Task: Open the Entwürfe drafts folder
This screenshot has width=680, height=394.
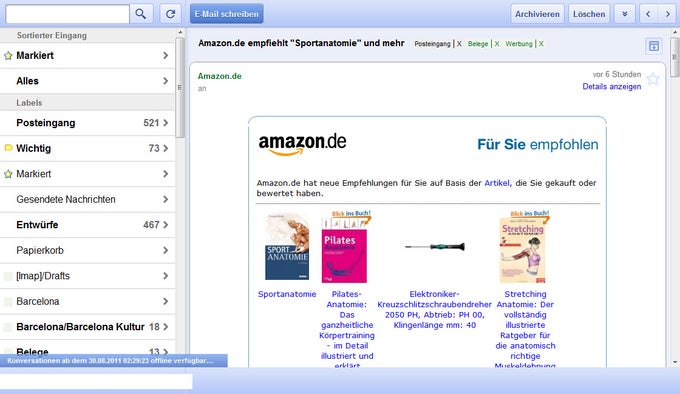Action: pyautogui.click(x=88, y=225)
